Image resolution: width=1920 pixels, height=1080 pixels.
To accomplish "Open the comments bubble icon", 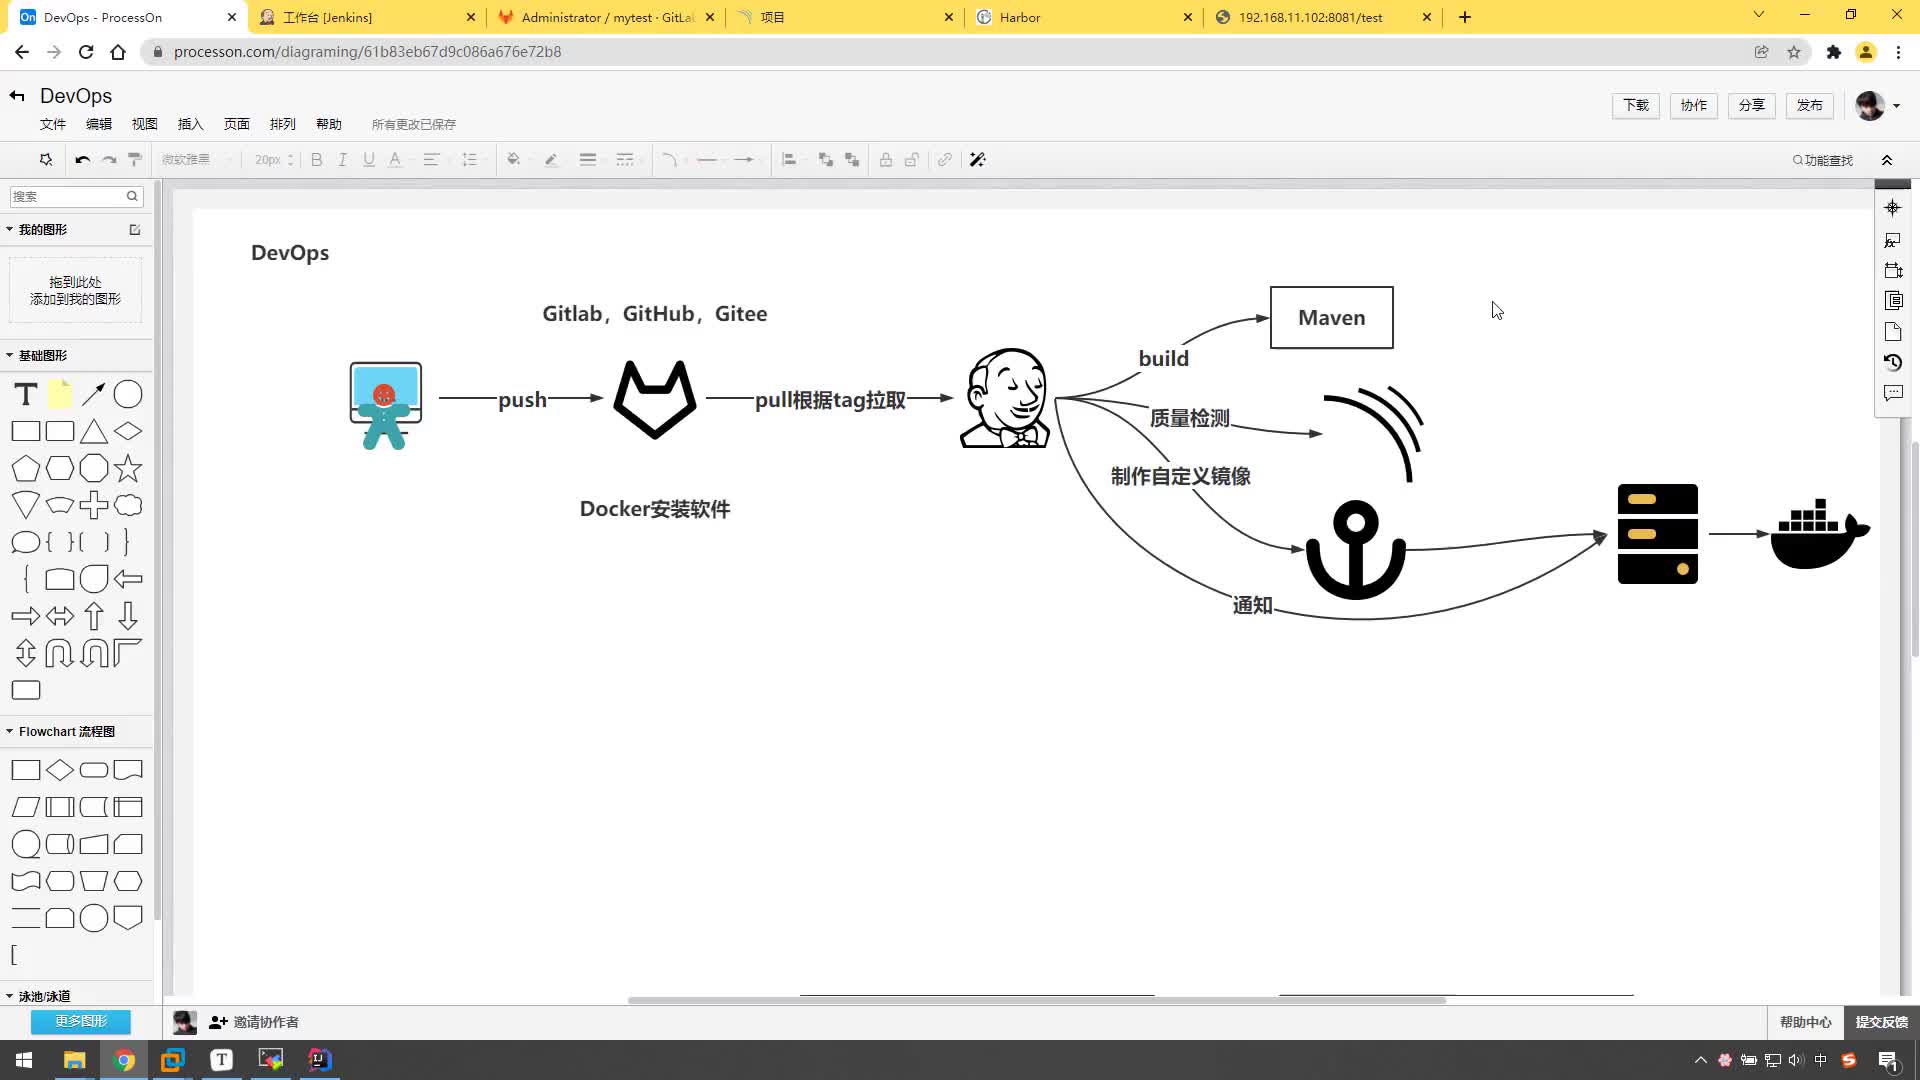I will (1892, 393).
